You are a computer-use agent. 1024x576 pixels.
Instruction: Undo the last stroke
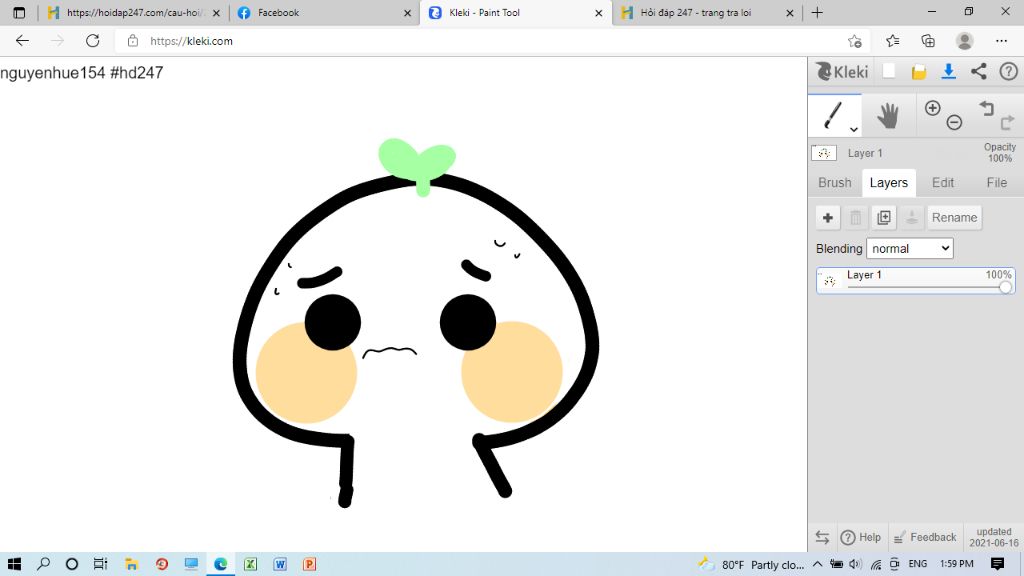(x=986, y=108)
